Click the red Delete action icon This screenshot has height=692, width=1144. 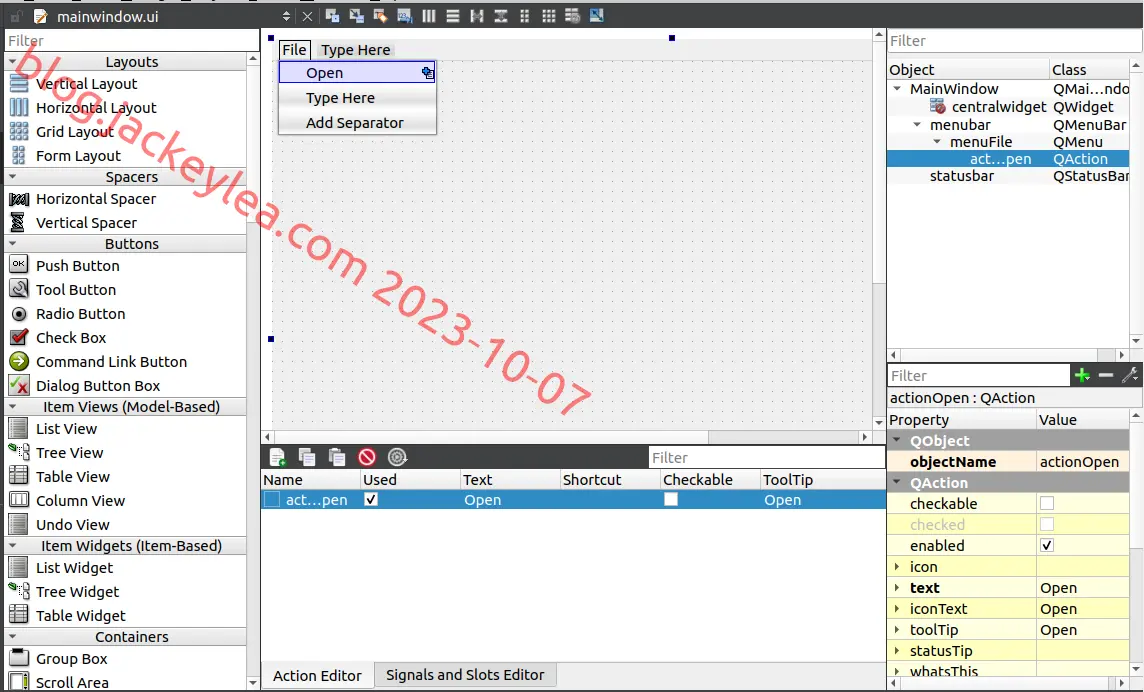click(x=367, y=458)
